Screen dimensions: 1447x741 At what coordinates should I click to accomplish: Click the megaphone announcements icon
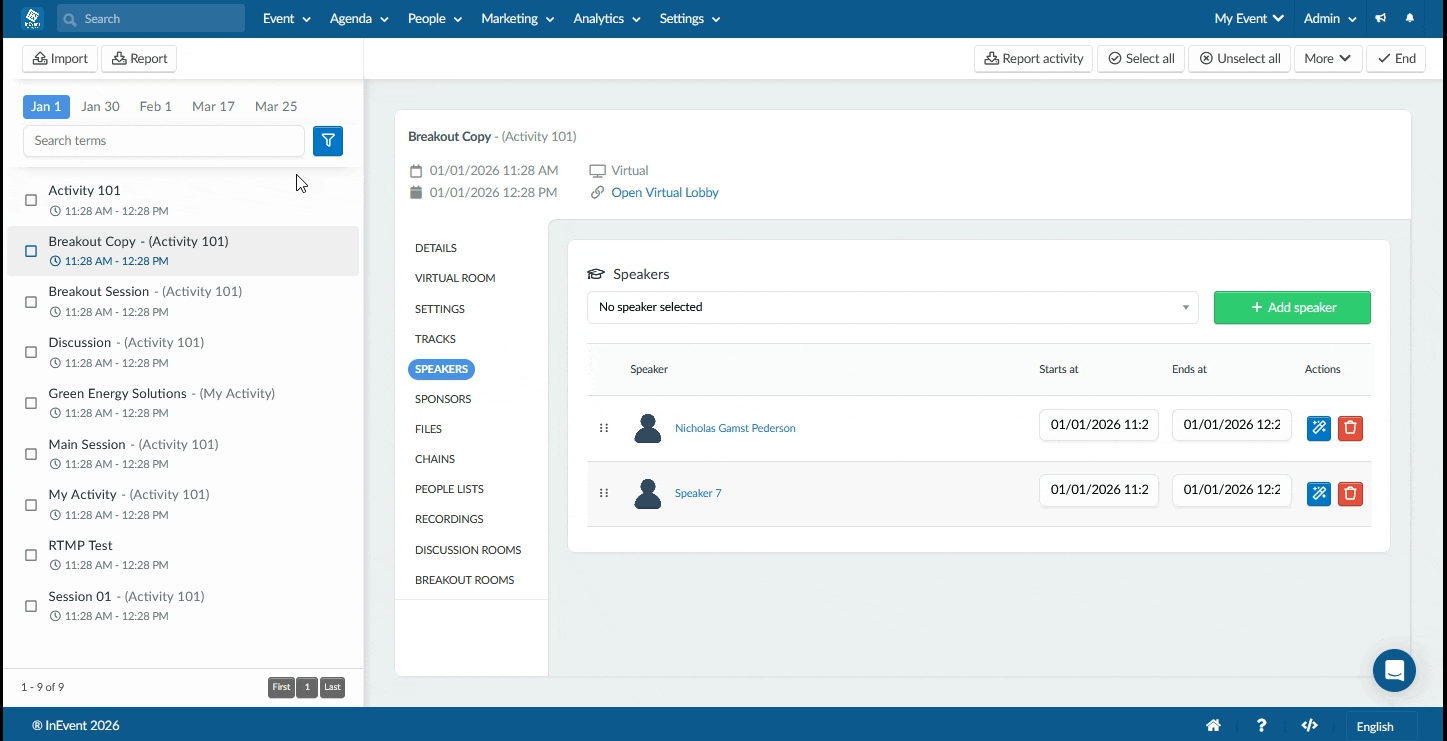(x=1381, y=18)
